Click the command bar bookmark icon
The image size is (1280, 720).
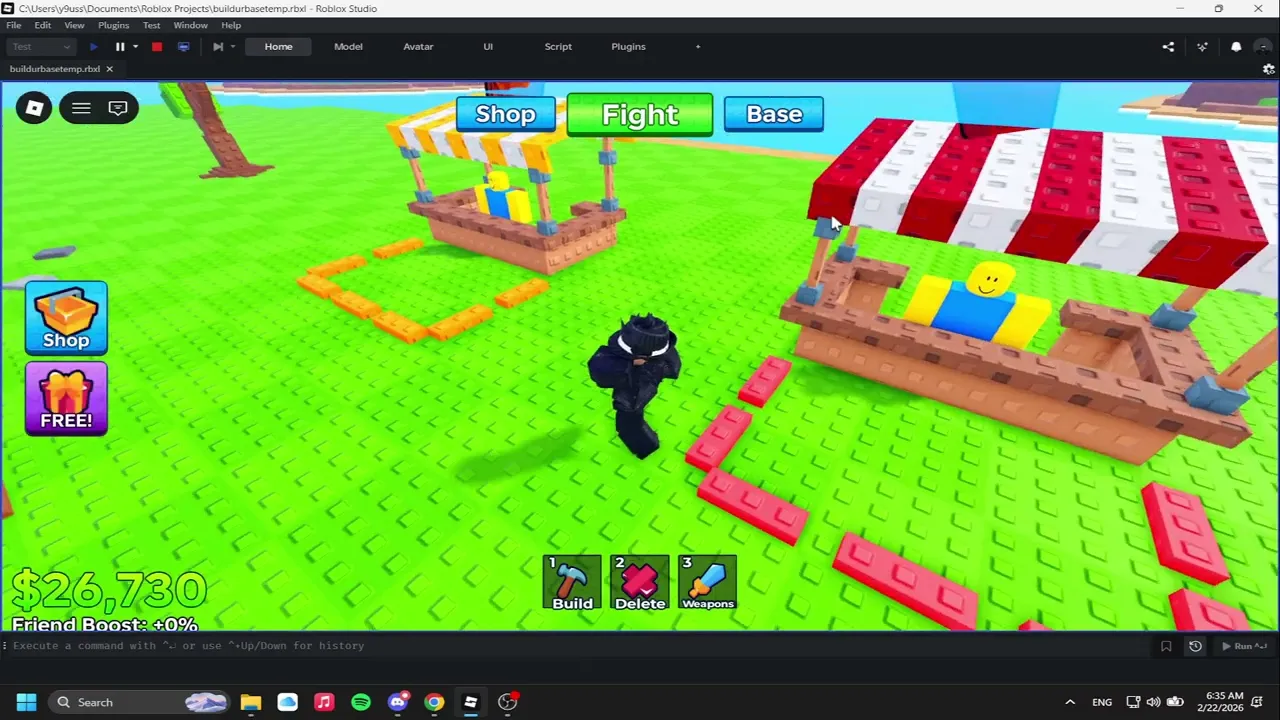pos(1165,646)
